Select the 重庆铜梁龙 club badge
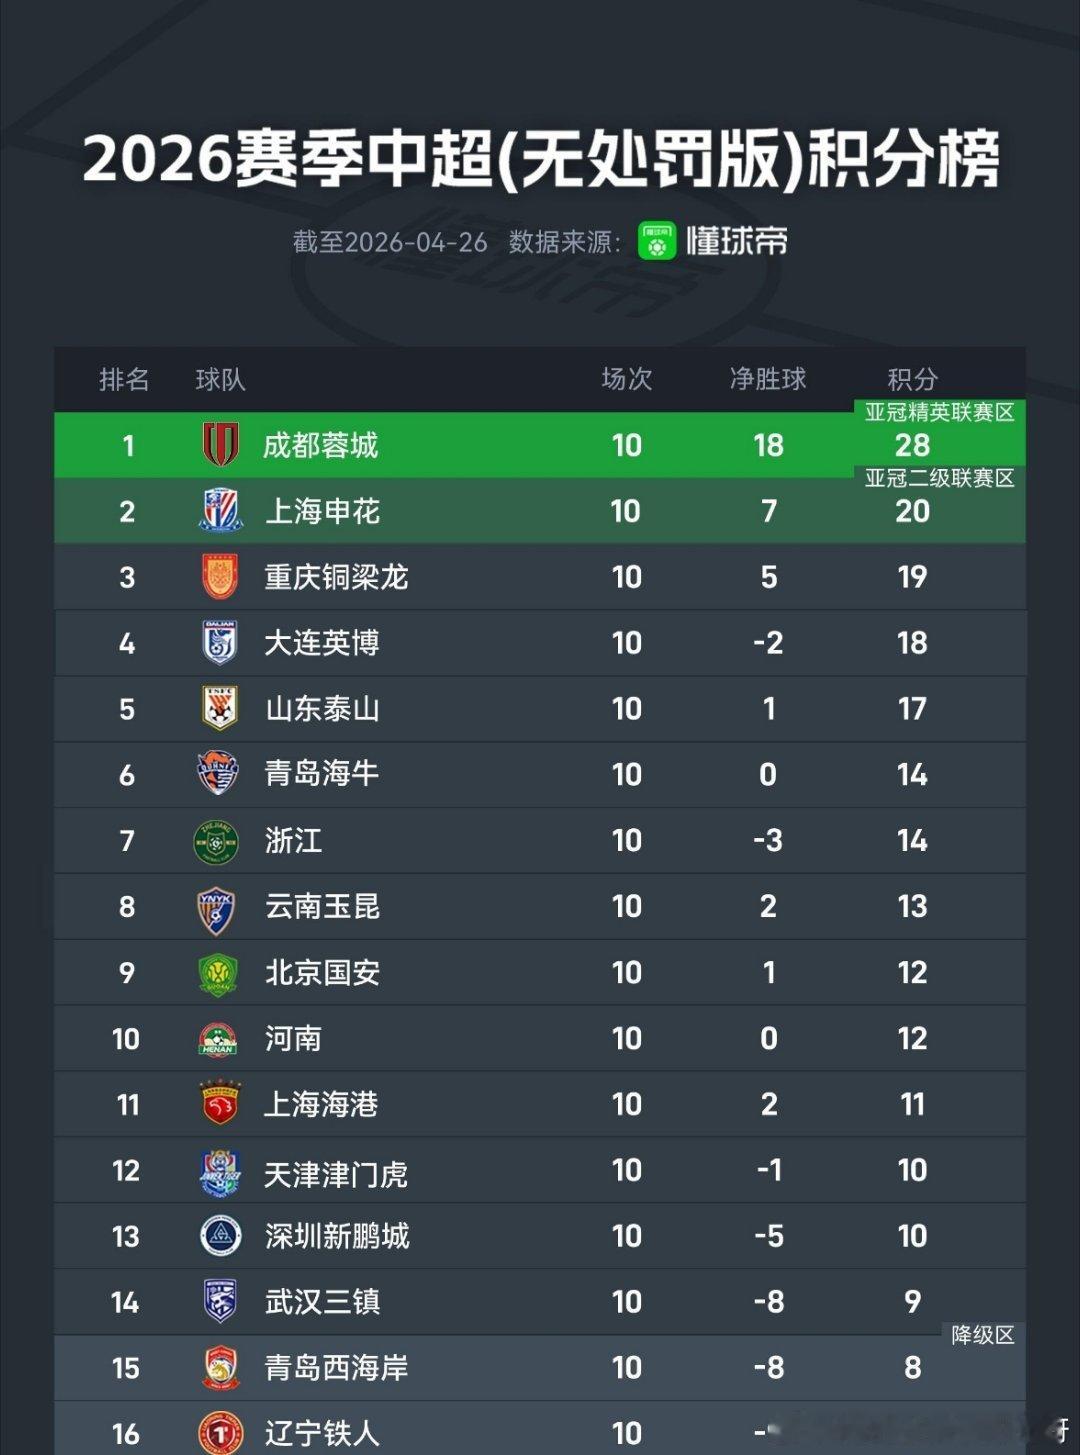This screenshot has width=1080, height=1455. pos(220,577)
